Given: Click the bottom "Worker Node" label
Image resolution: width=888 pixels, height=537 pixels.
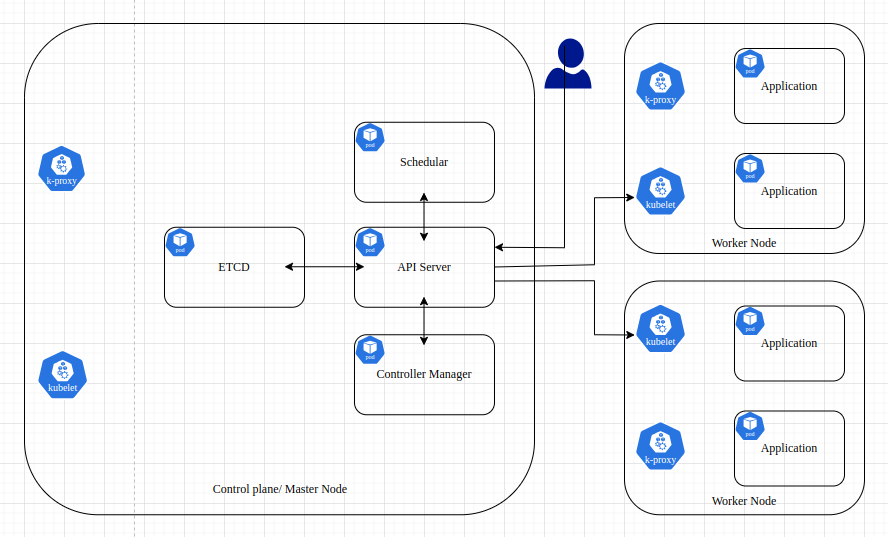Looking at the screenshot, I should (x=743, y=501).
